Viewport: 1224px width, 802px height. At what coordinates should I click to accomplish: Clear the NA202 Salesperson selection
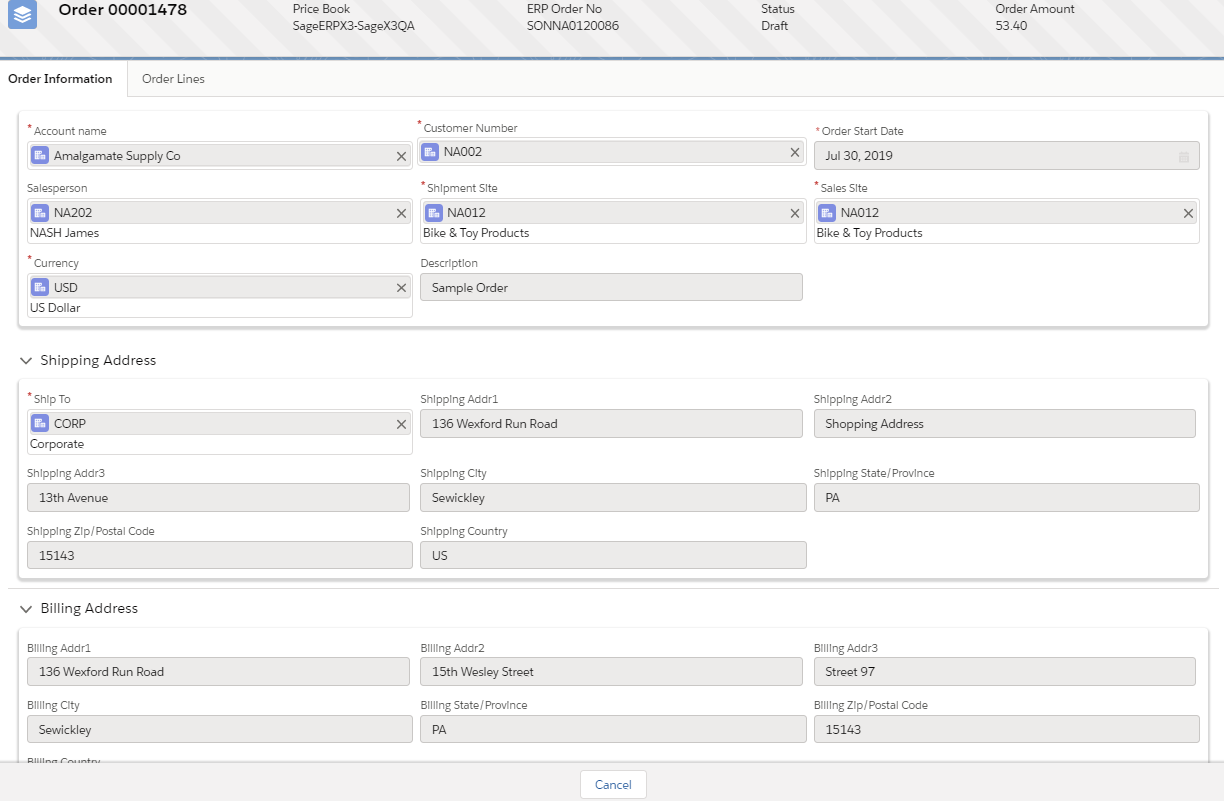tap(401, 213)
